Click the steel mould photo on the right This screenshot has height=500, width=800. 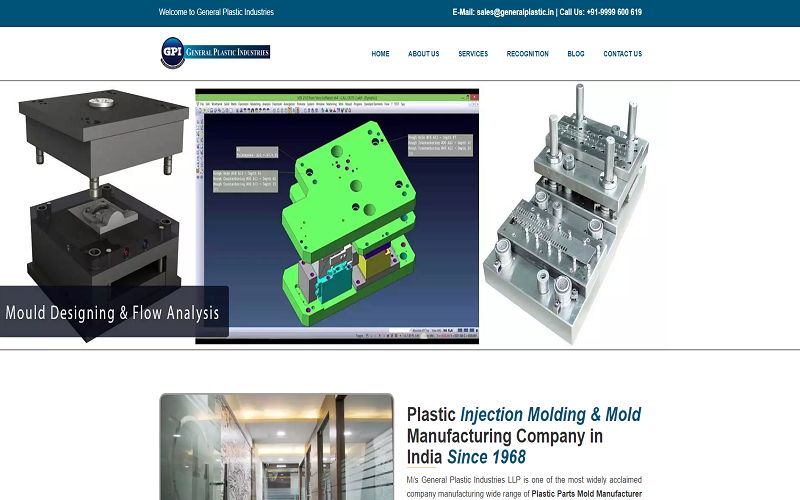pyautogui.click(x=566, y=214)
